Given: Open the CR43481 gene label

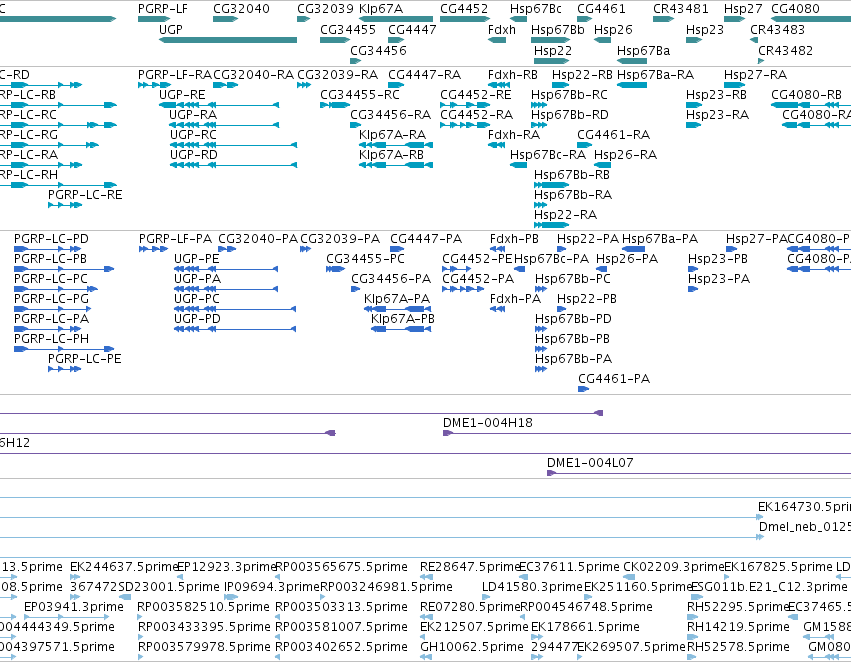Looking at the screenshot, I should pyautogui.click(x=681, y=9).
